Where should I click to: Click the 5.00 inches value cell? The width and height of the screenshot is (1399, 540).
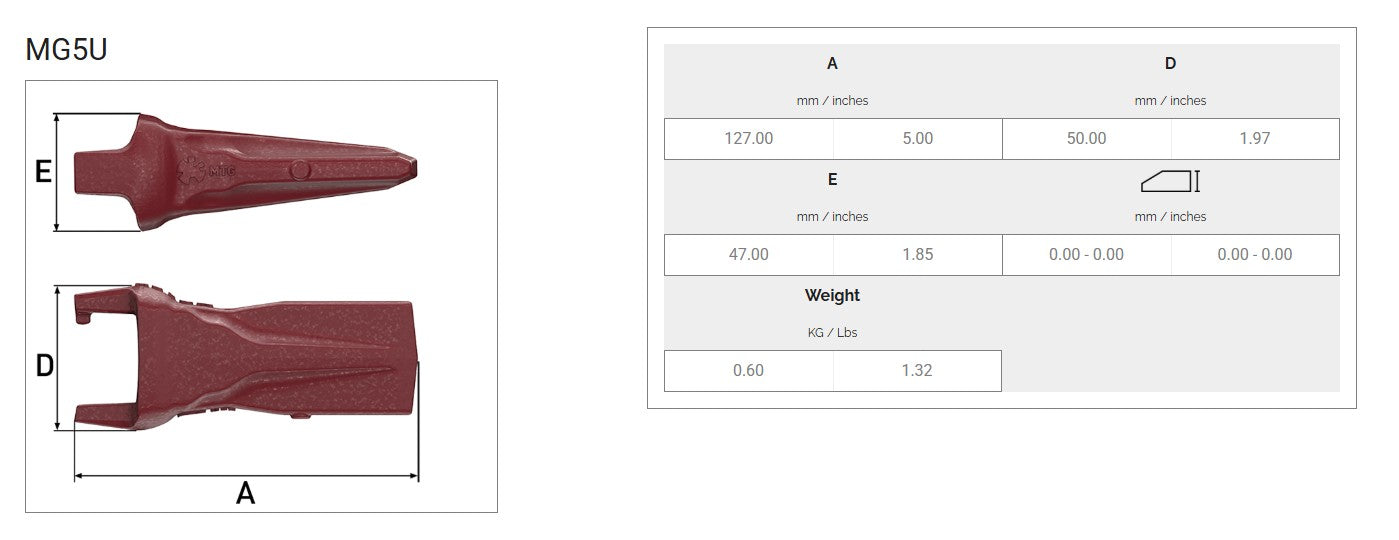917,139
